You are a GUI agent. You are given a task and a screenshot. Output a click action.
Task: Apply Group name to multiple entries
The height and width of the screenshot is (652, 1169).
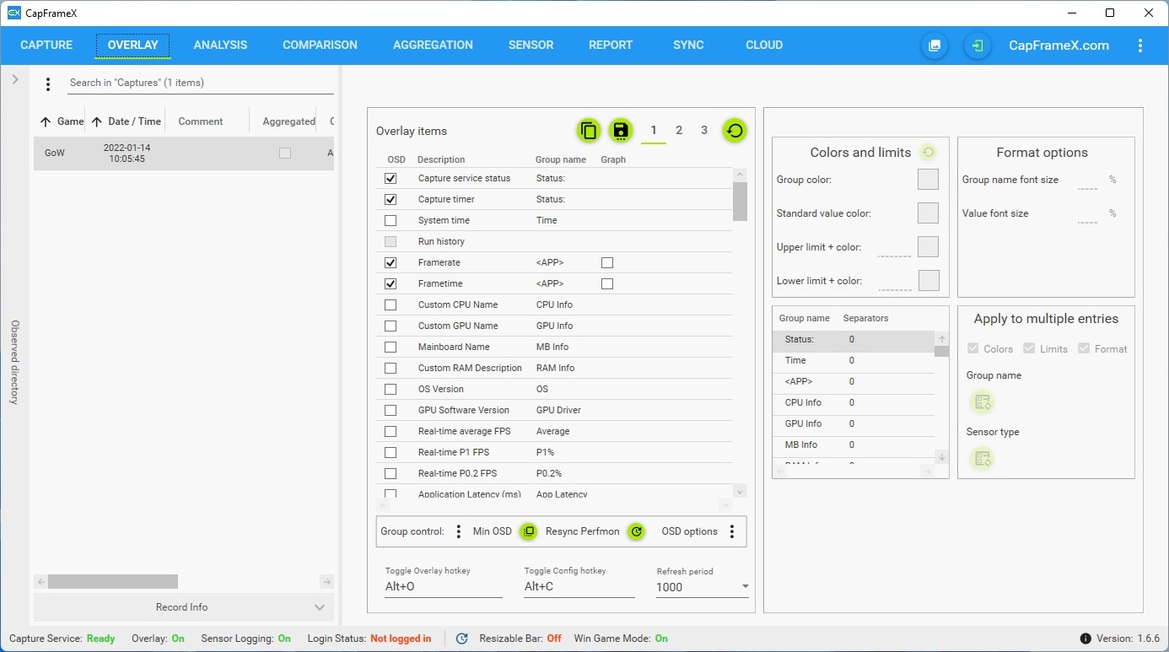(x=983, y=402)
